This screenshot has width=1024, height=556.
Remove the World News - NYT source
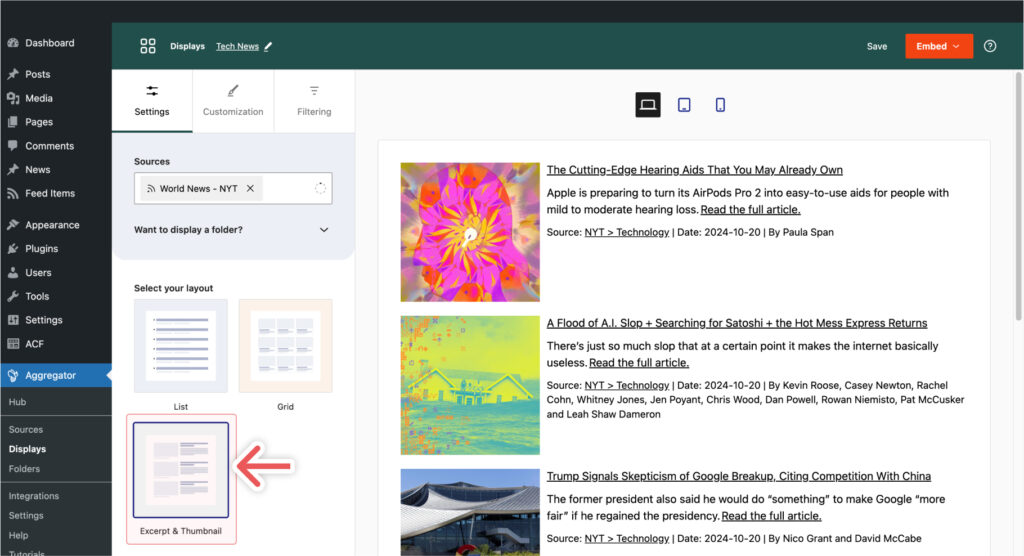(250, 188)
